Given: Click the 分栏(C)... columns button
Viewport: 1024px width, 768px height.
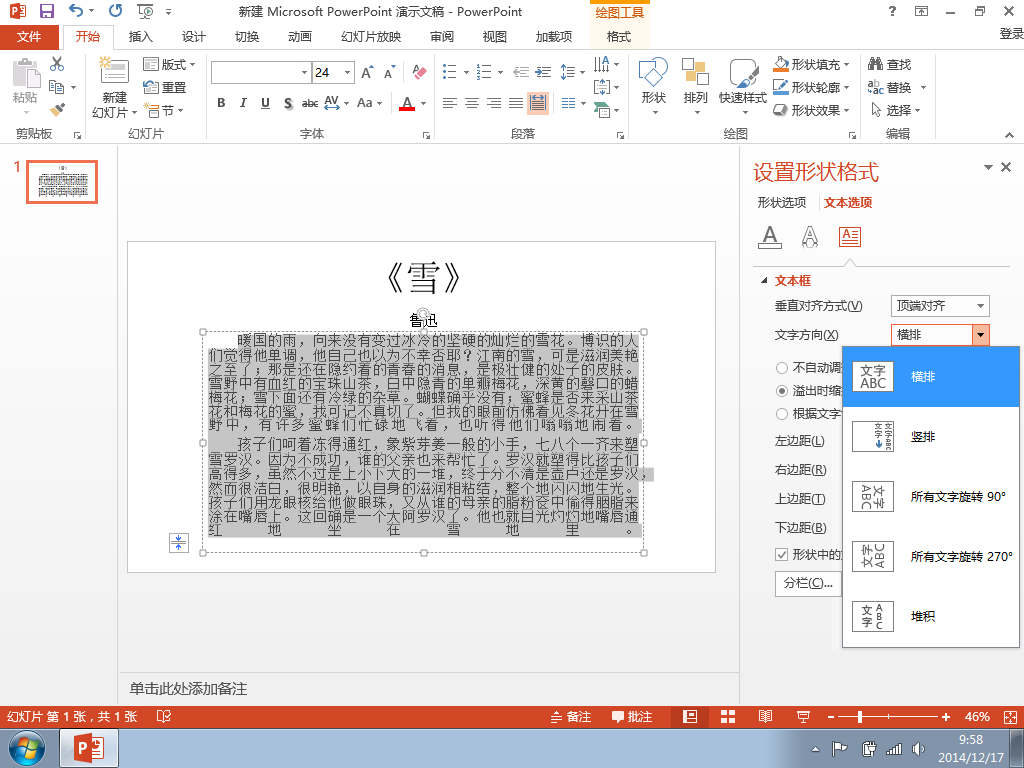Looking at the screenshot, I should (x=808, y=583).
